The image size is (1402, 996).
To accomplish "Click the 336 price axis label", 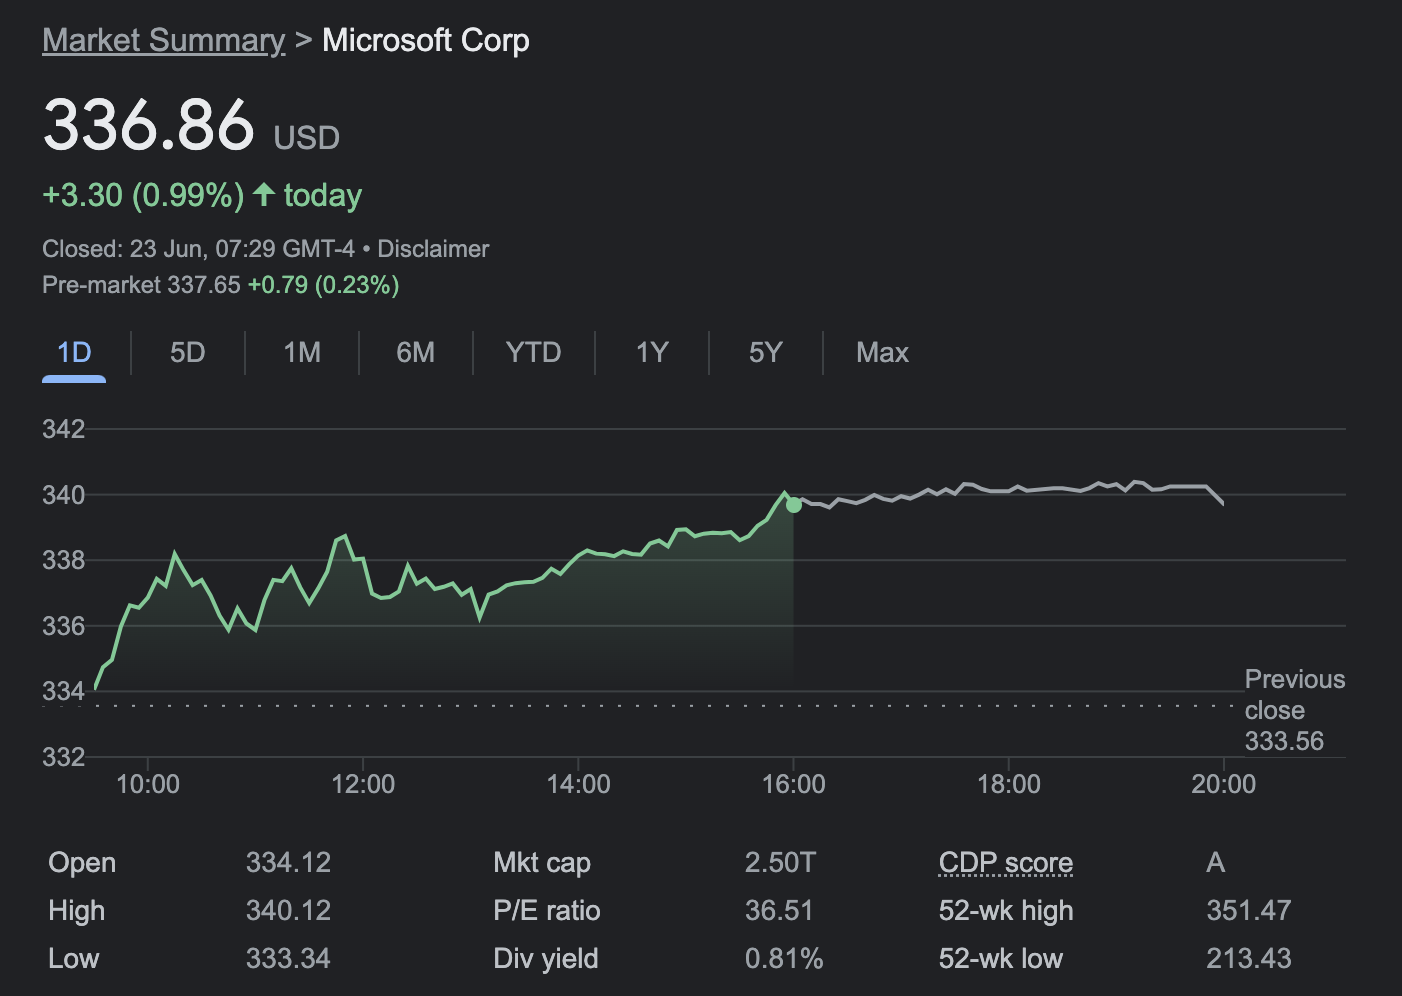I will 64,626.
